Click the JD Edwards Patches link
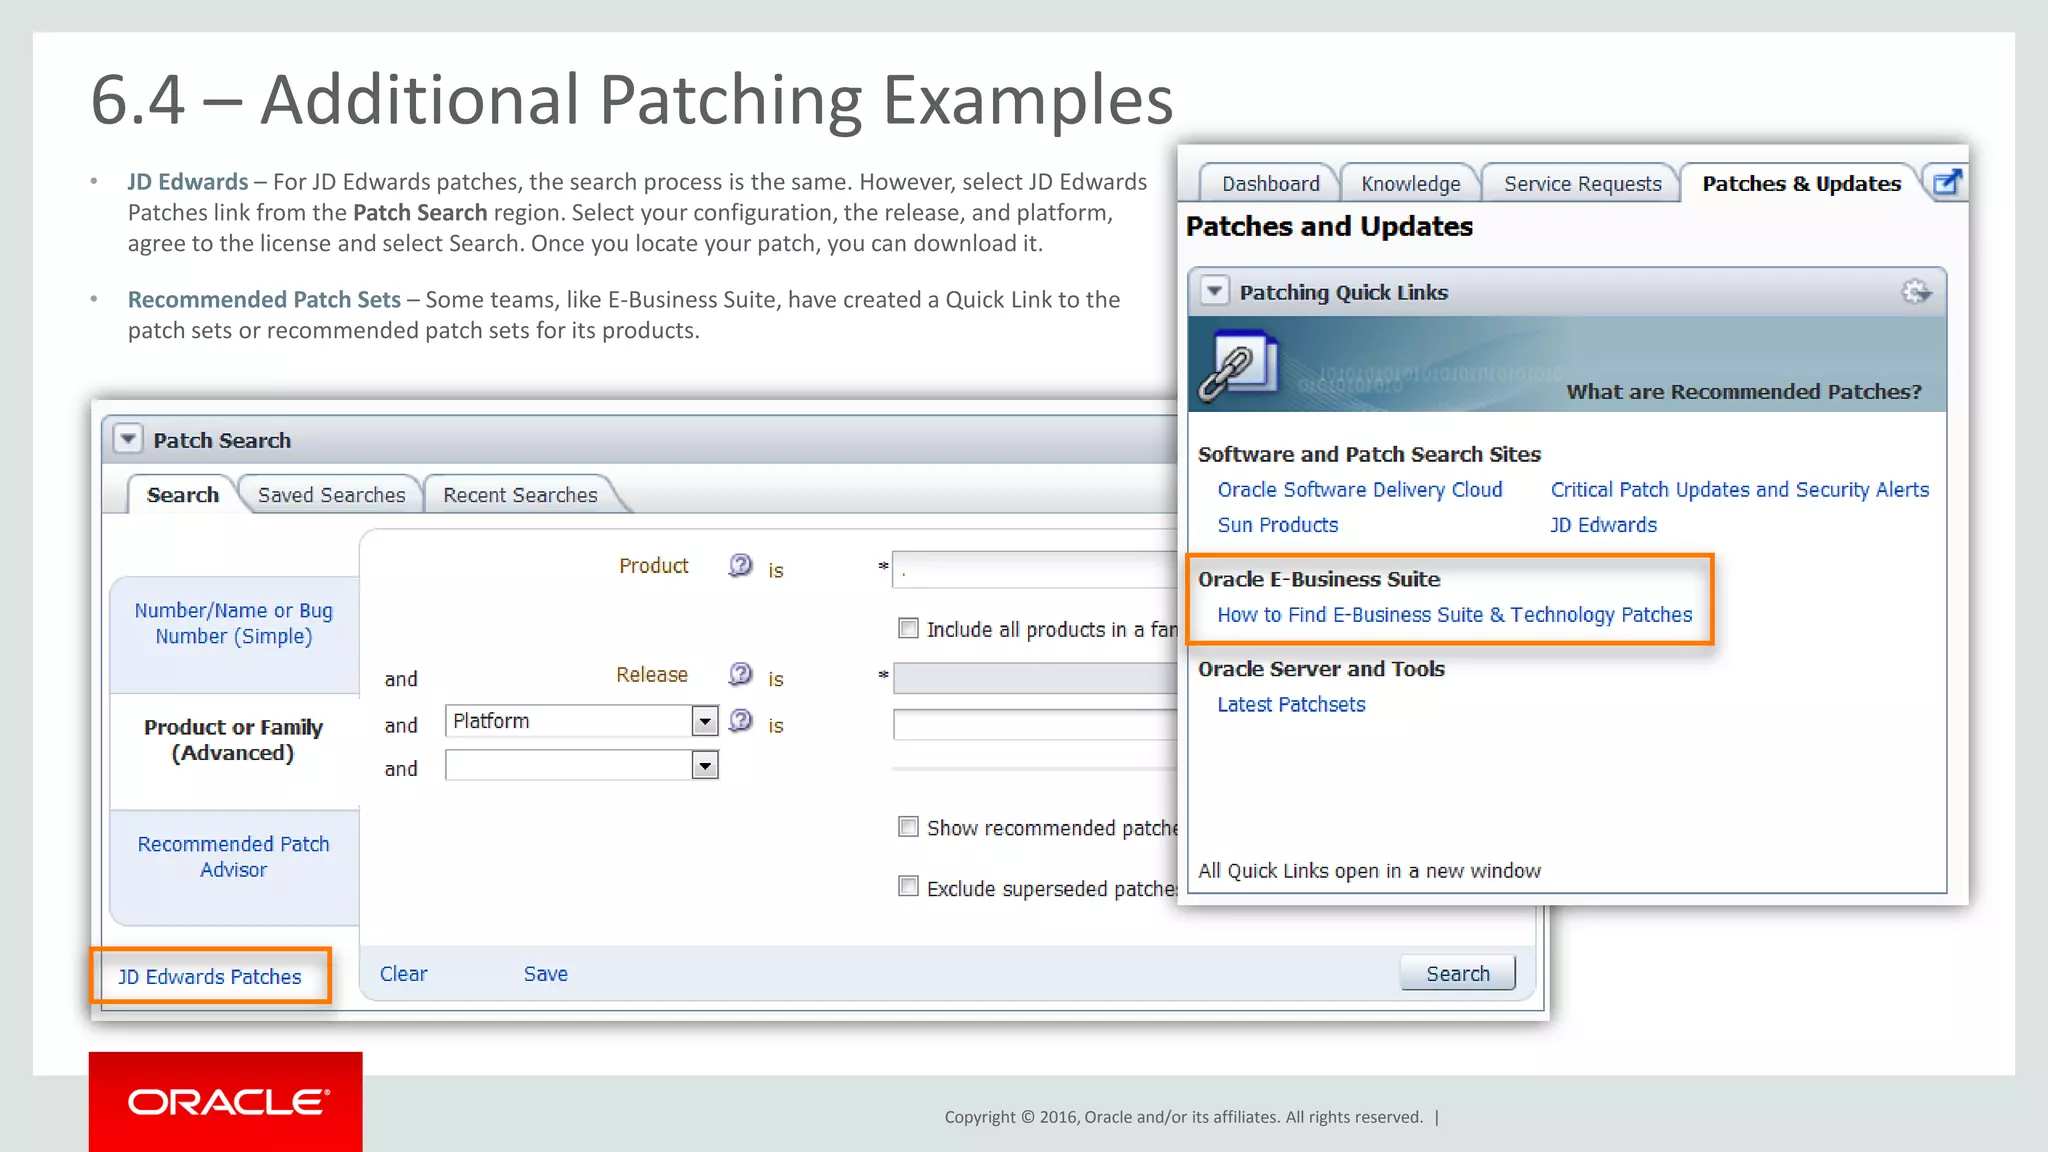Image resolution: width=2048 pixels, height=1152 pixels. pos(210,976)
